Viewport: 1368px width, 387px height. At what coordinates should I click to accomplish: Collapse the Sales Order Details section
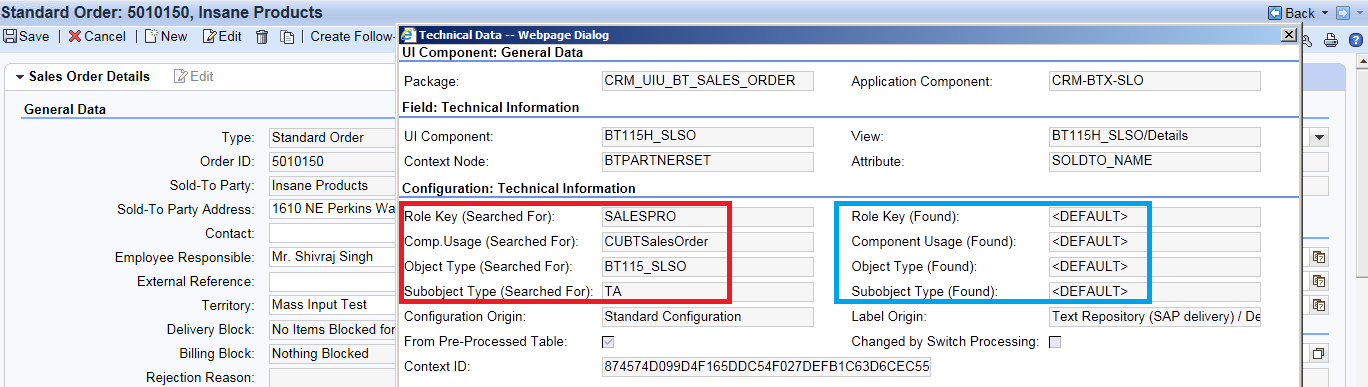19,76
